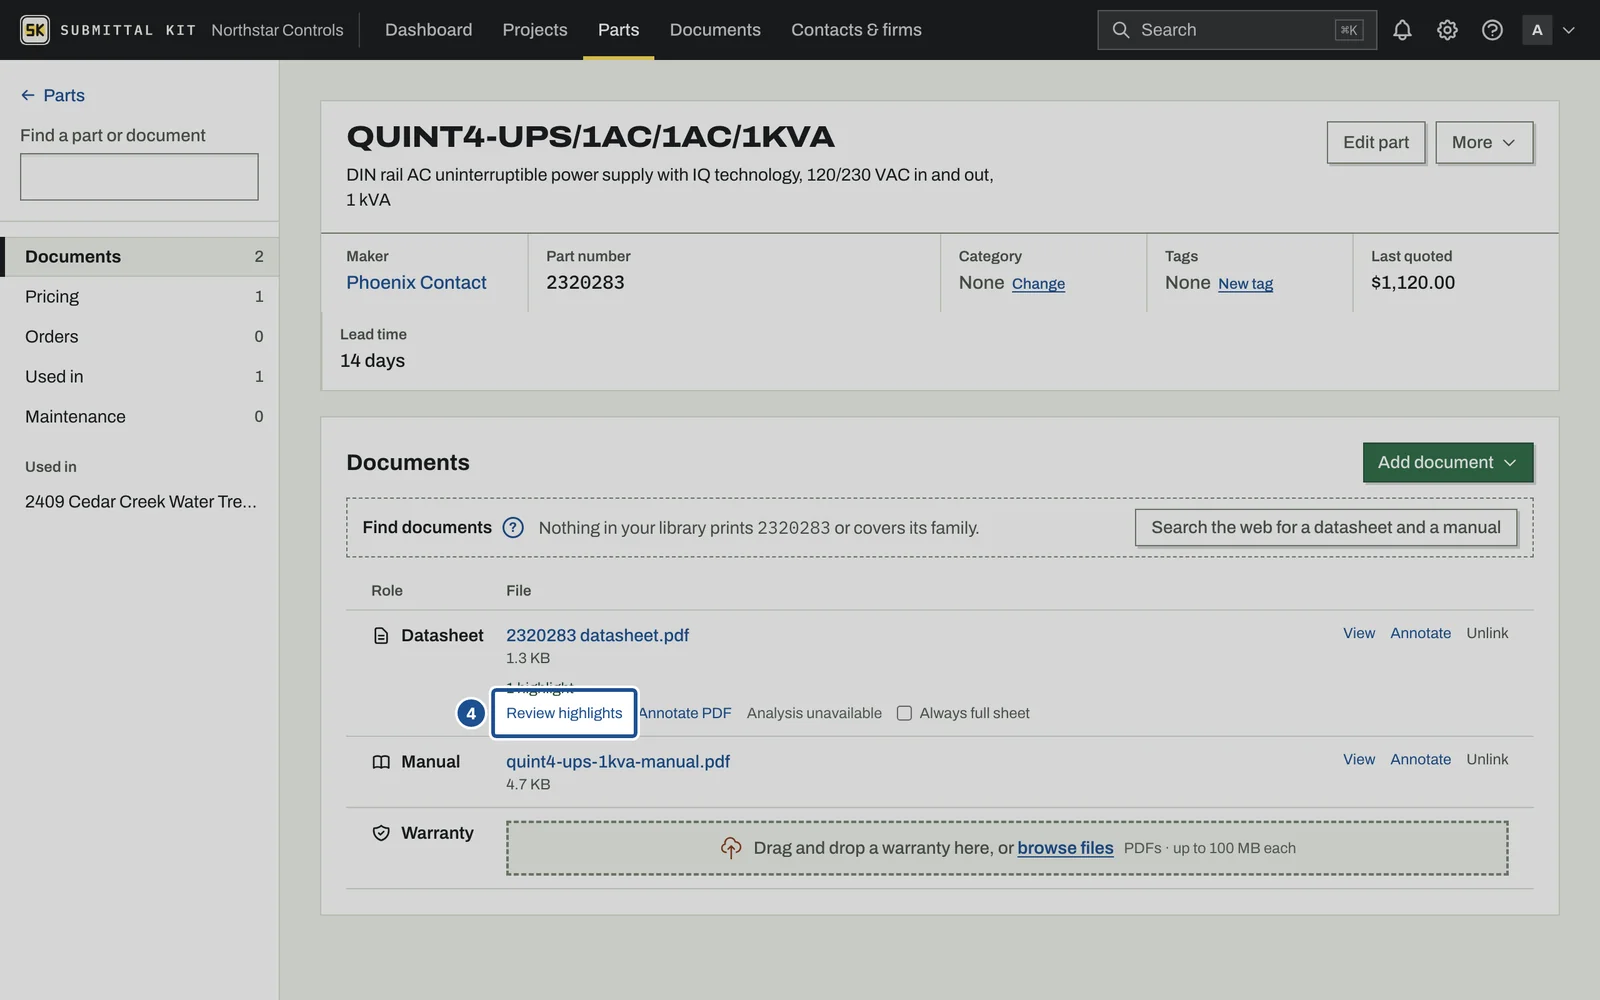
Task: Select Maintenance in the sidebar
Action: [139, 416]
